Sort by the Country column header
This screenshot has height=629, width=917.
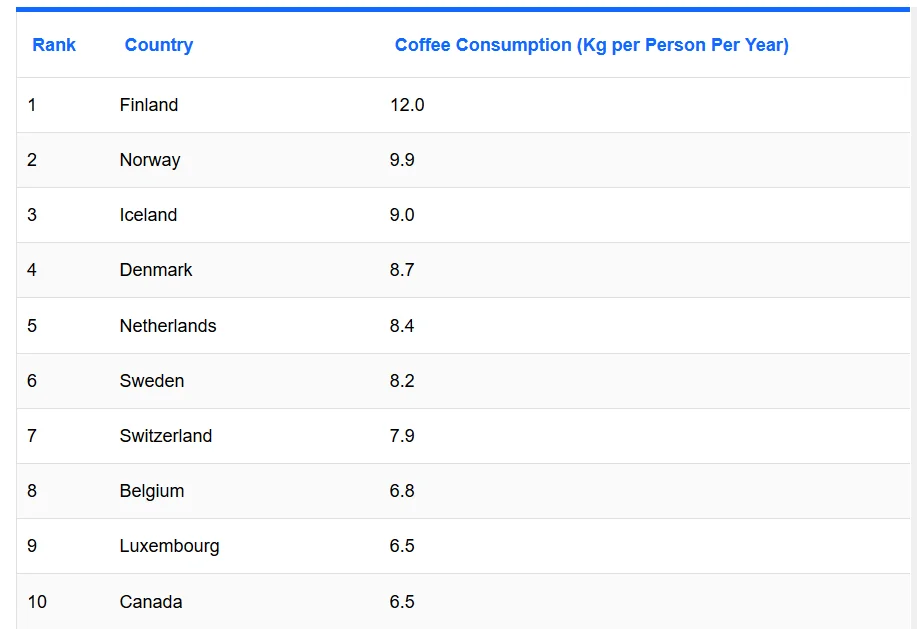(x=158, y=45)
